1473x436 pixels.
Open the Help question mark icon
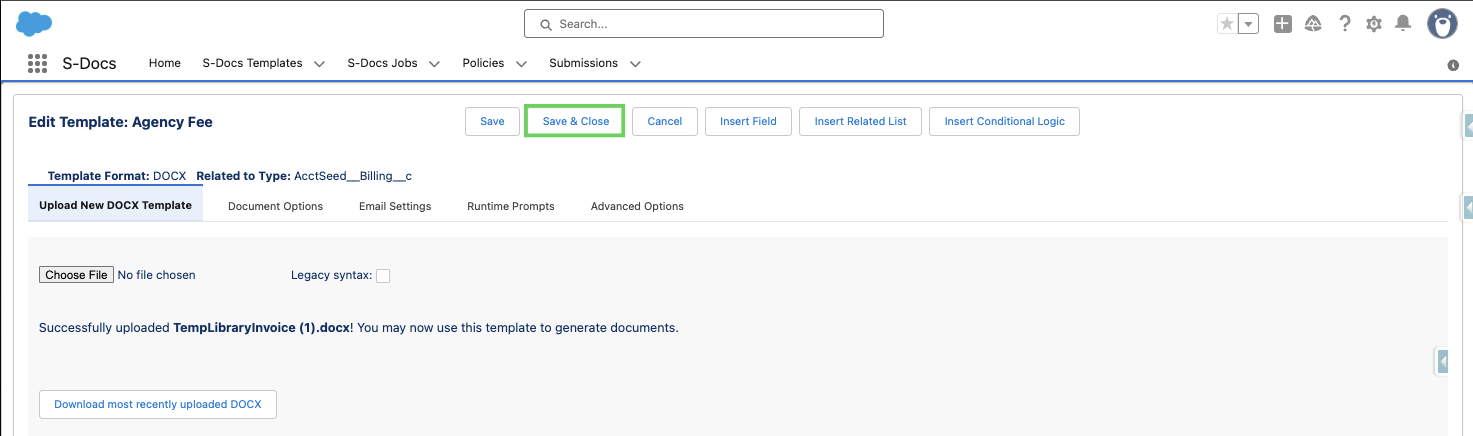click(1345, 24)
